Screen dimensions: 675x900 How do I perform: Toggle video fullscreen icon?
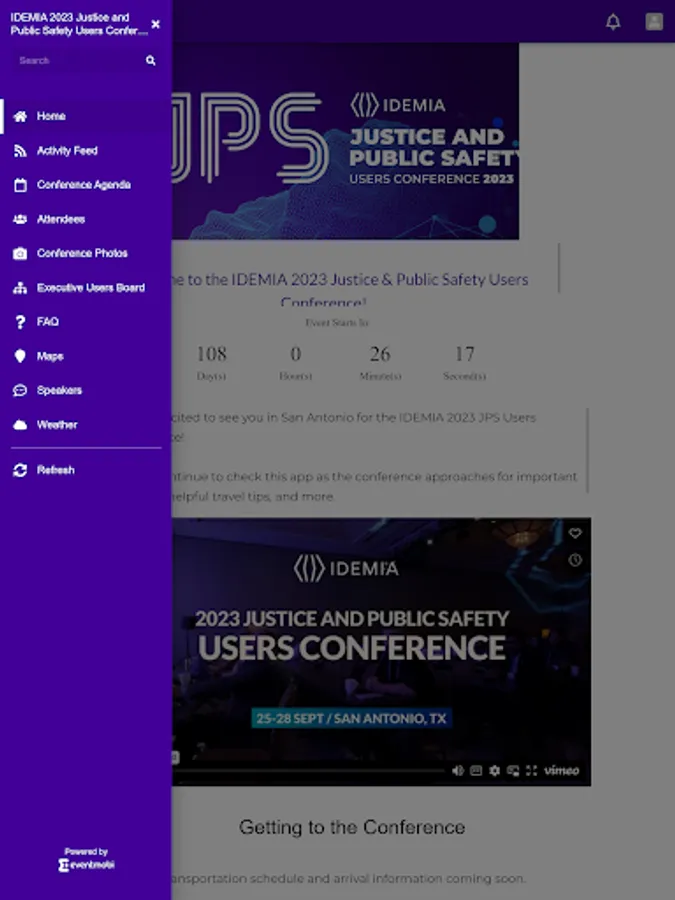tap(532, 770)
